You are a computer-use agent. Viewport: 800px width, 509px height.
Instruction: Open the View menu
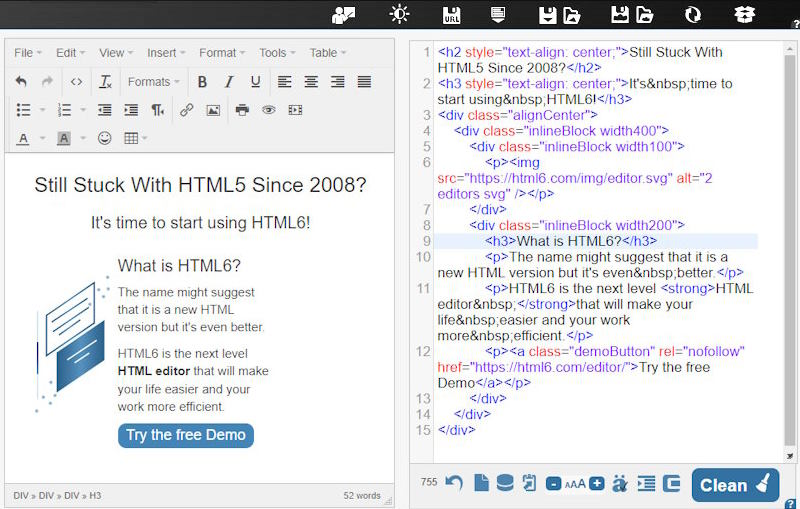[x=116, y=53]
